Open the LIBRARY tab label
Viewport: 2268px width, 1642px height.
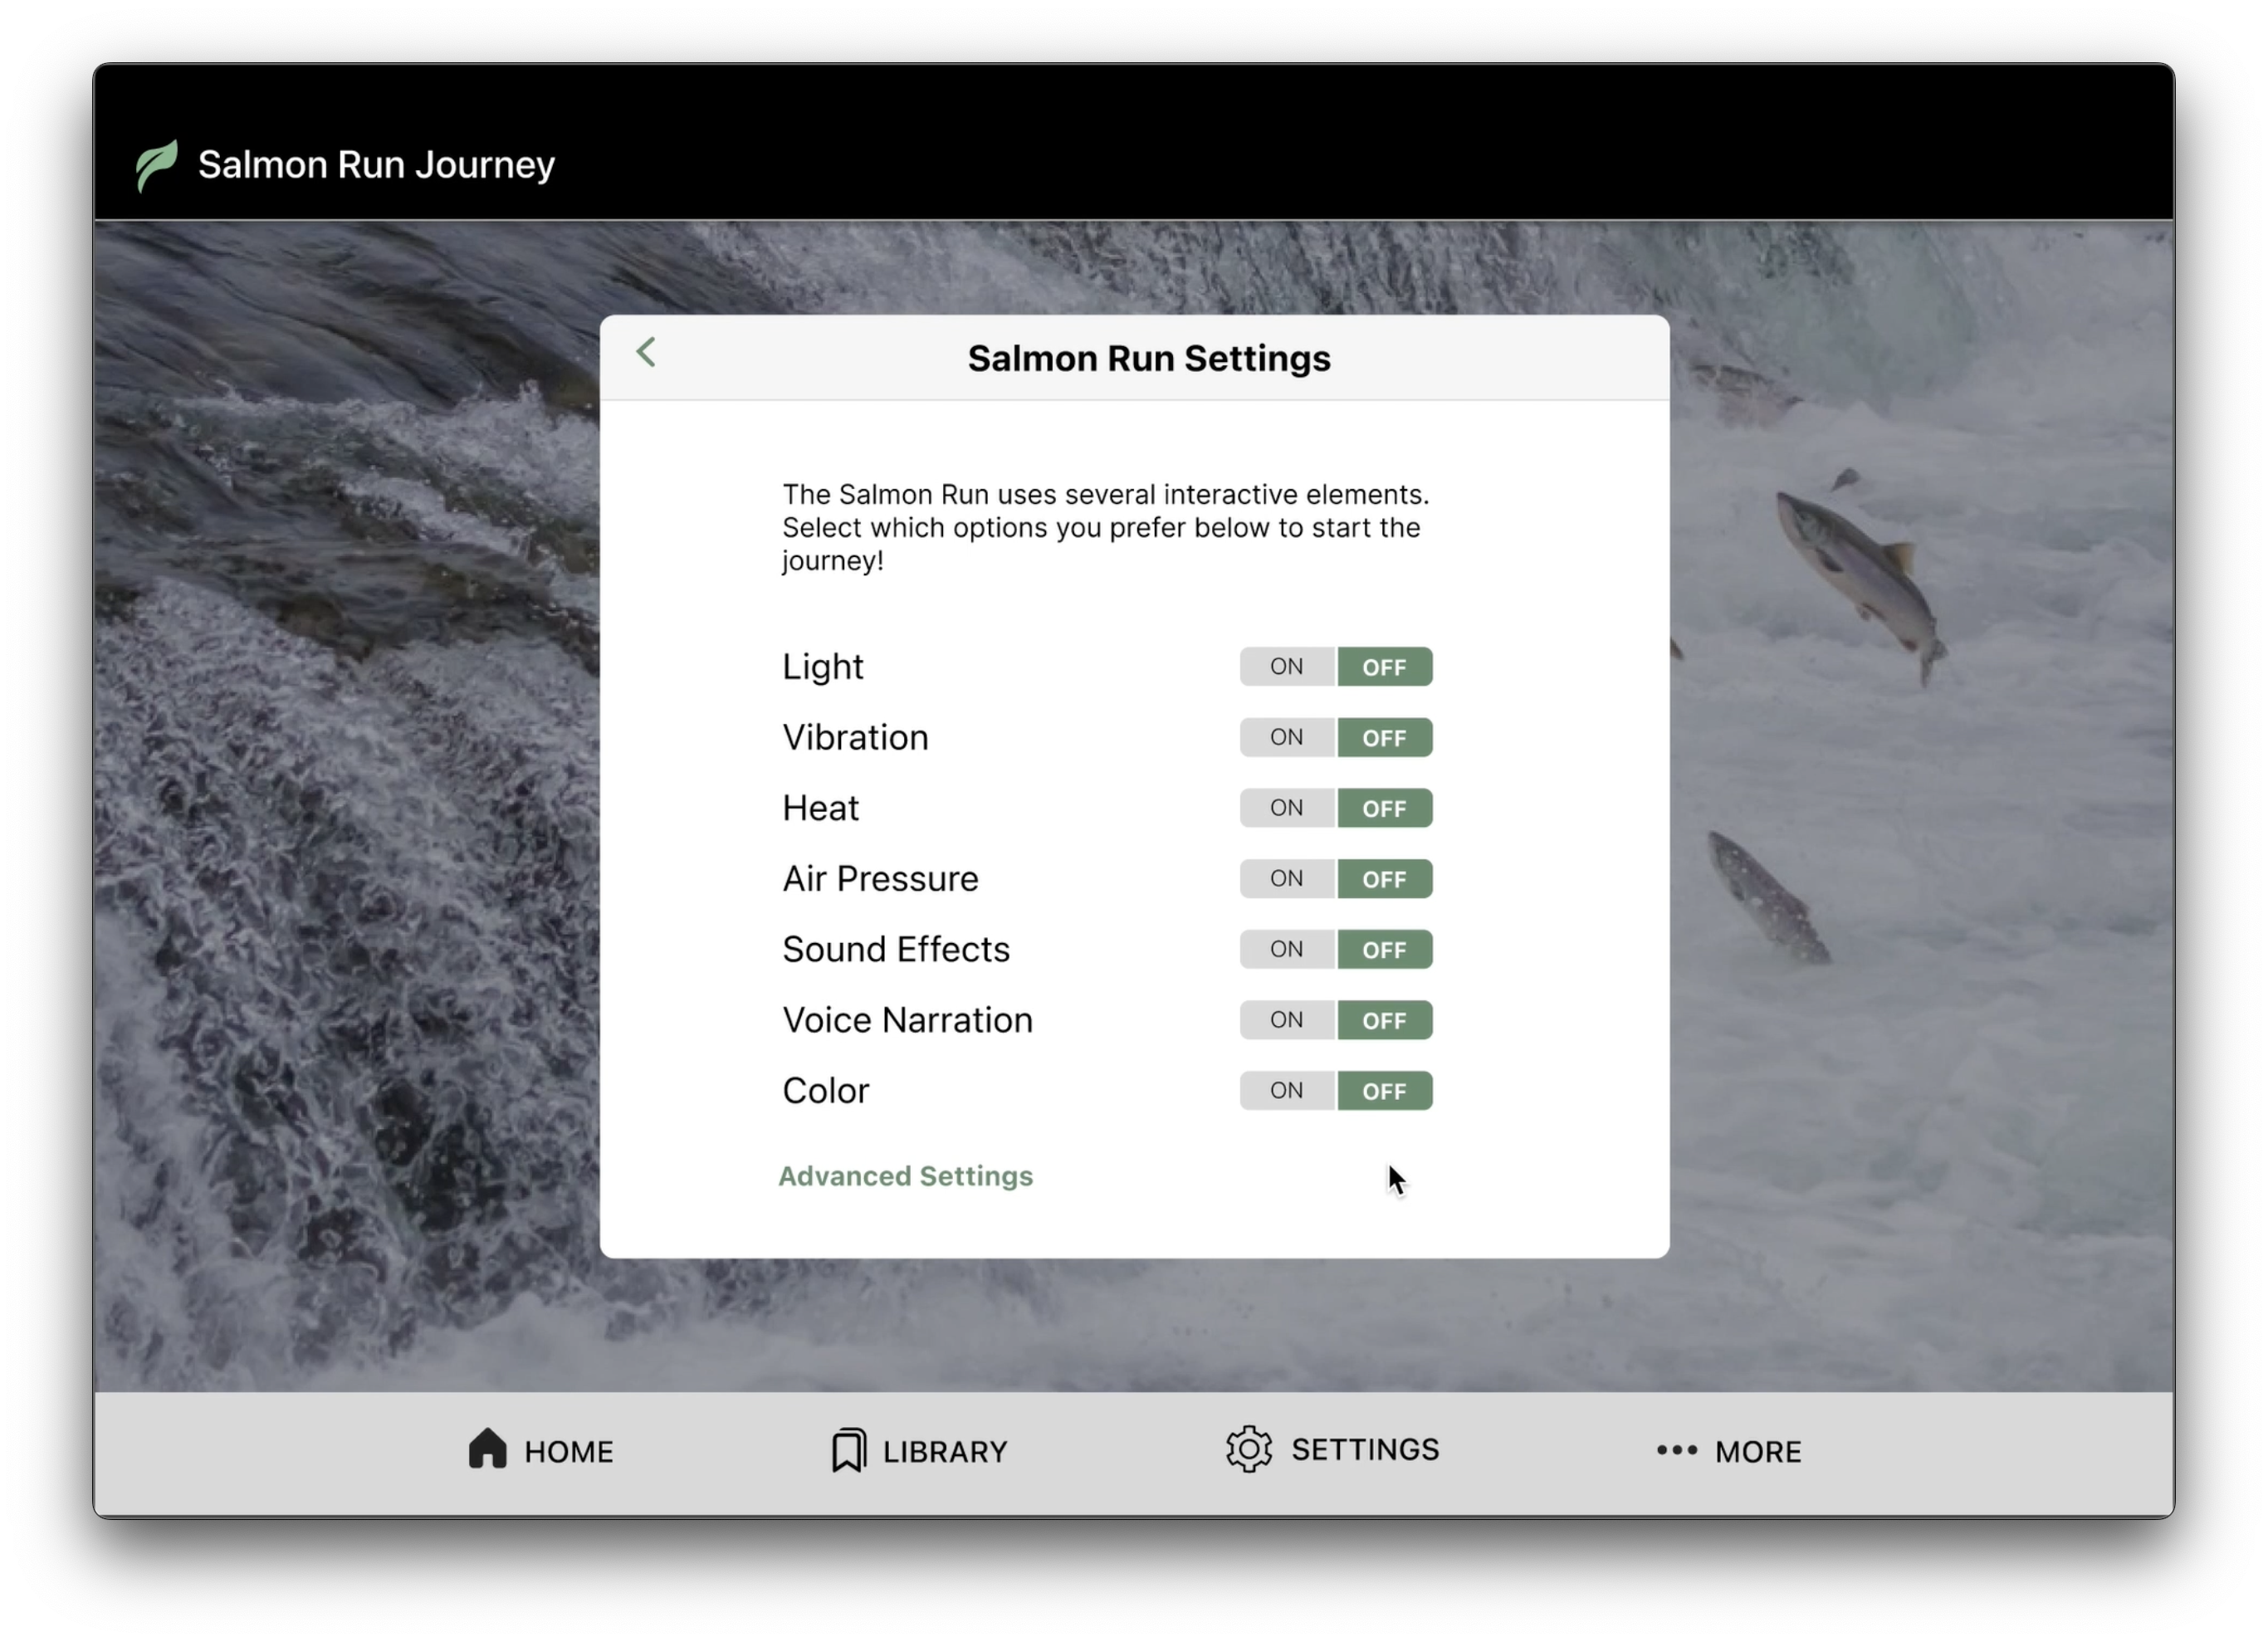point(945,1452)
